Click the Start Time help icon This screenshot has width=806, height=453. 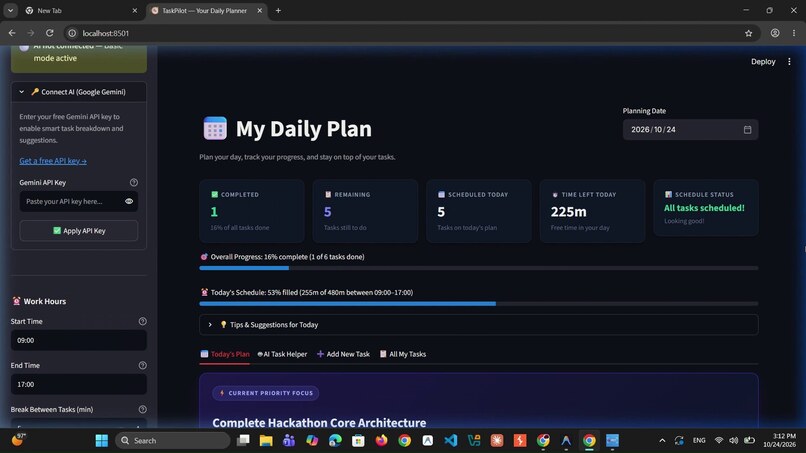coord(142,321)
